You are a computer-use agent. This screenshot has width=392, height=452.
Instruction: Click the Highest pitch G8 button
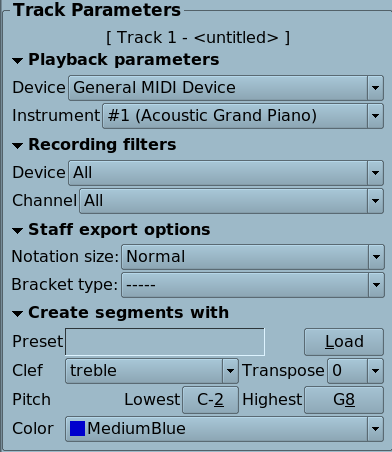click(x=344, y=400)
